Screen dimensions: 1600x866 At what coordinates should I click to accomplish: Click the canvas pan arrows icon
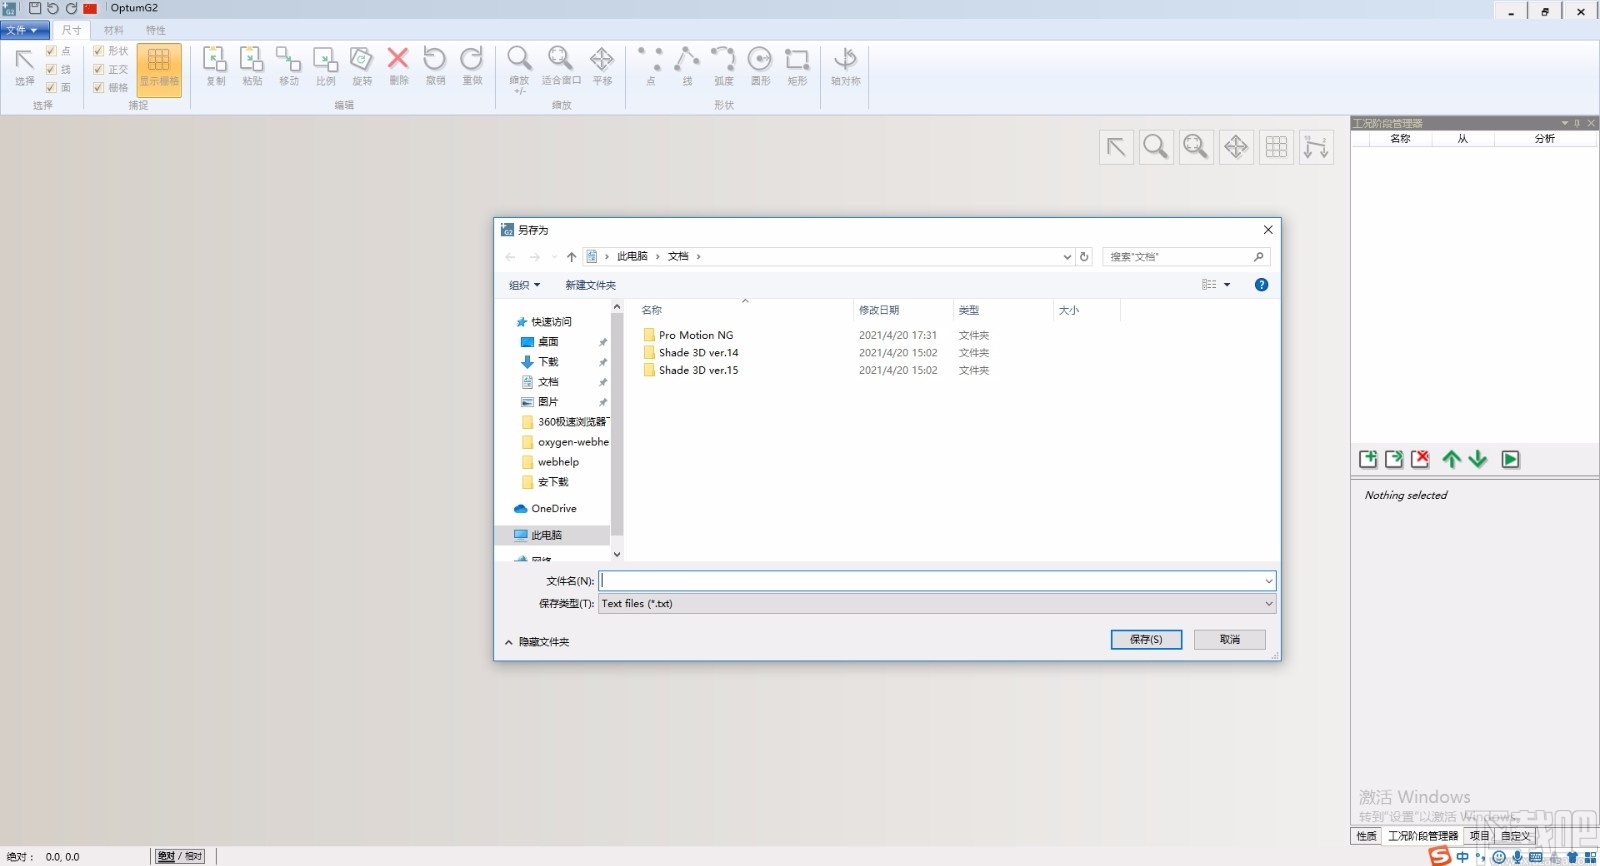(1236, 147)
